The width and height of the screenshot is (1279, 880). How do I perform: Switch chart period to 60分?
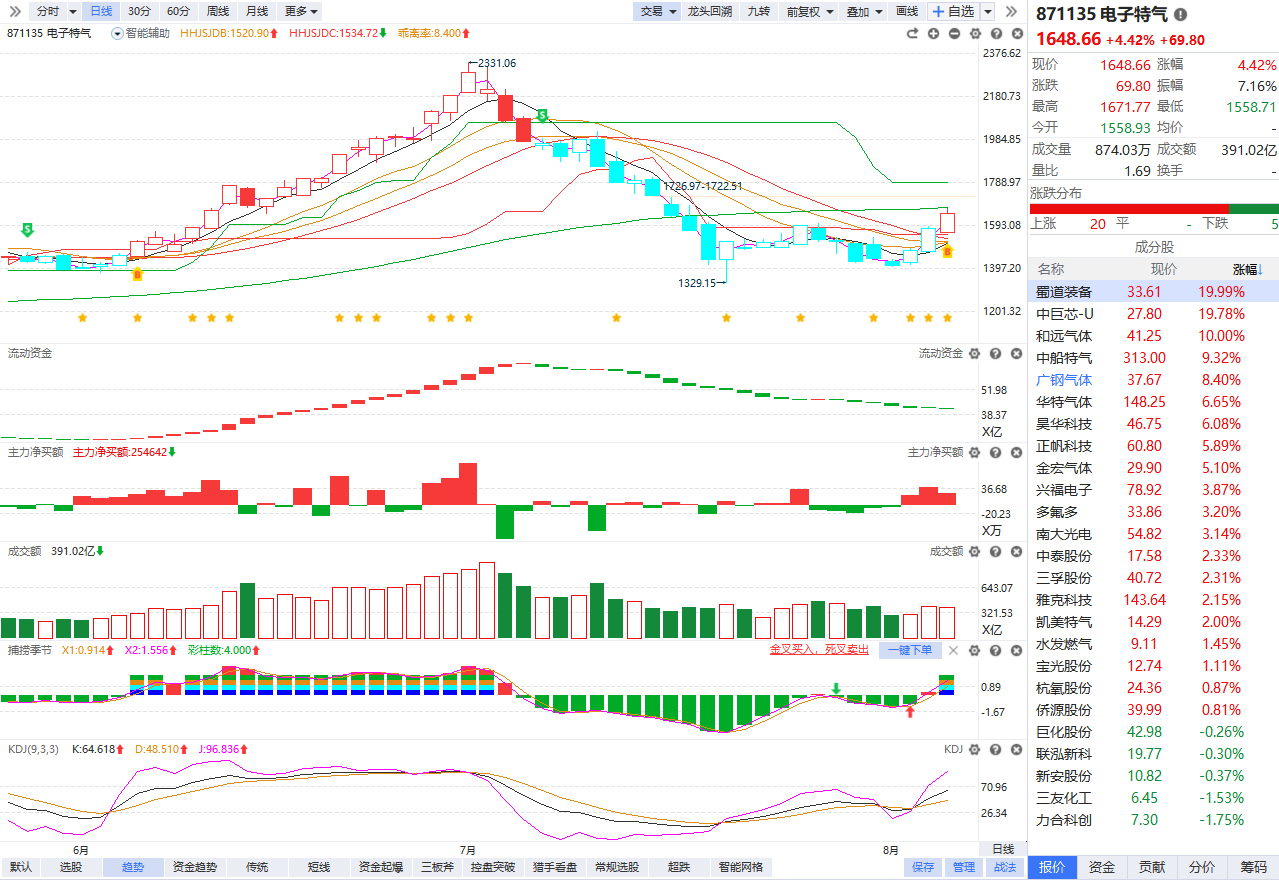pos(178,11)
